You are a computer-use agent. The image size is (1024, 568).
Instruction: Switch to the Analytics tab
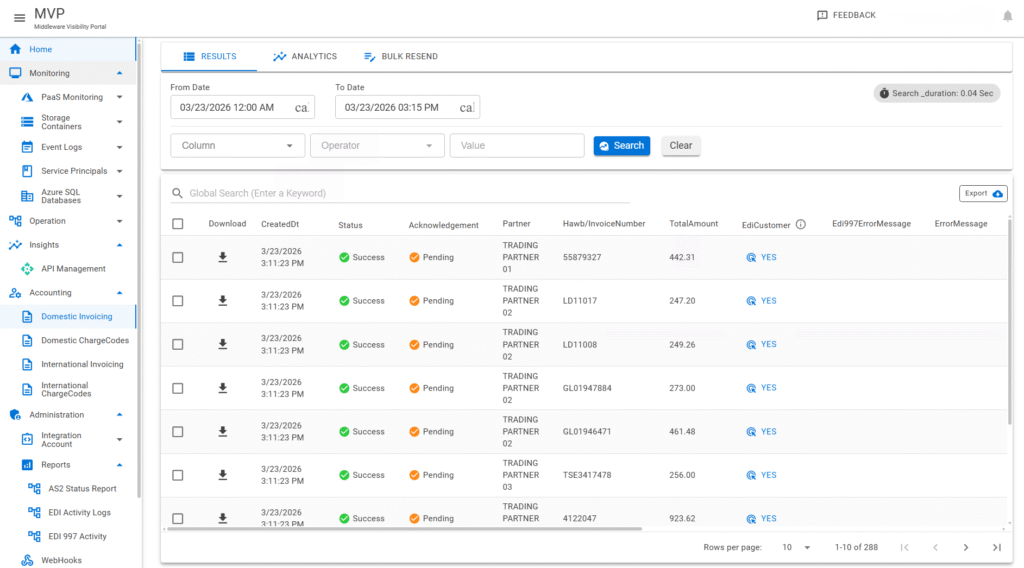point(305,57)
